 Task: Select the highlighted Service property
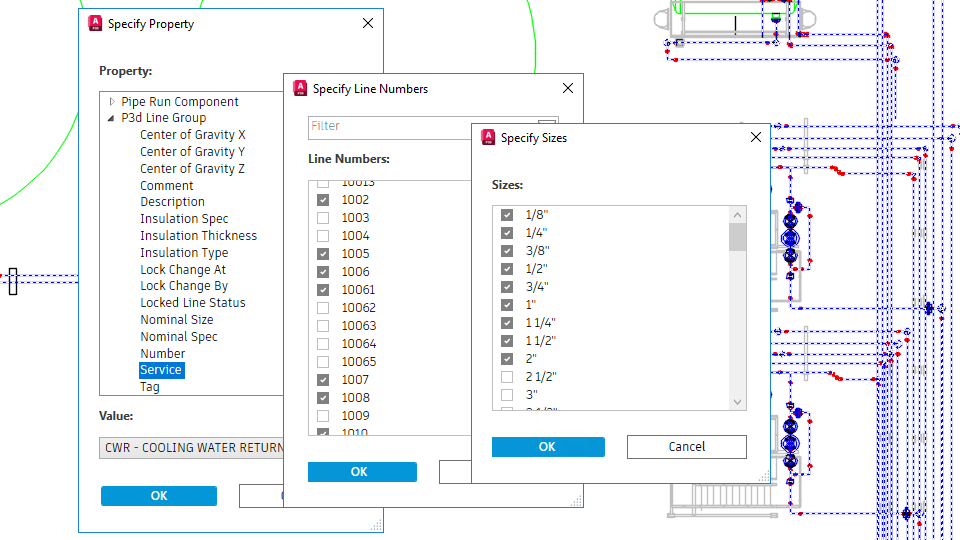161,370
